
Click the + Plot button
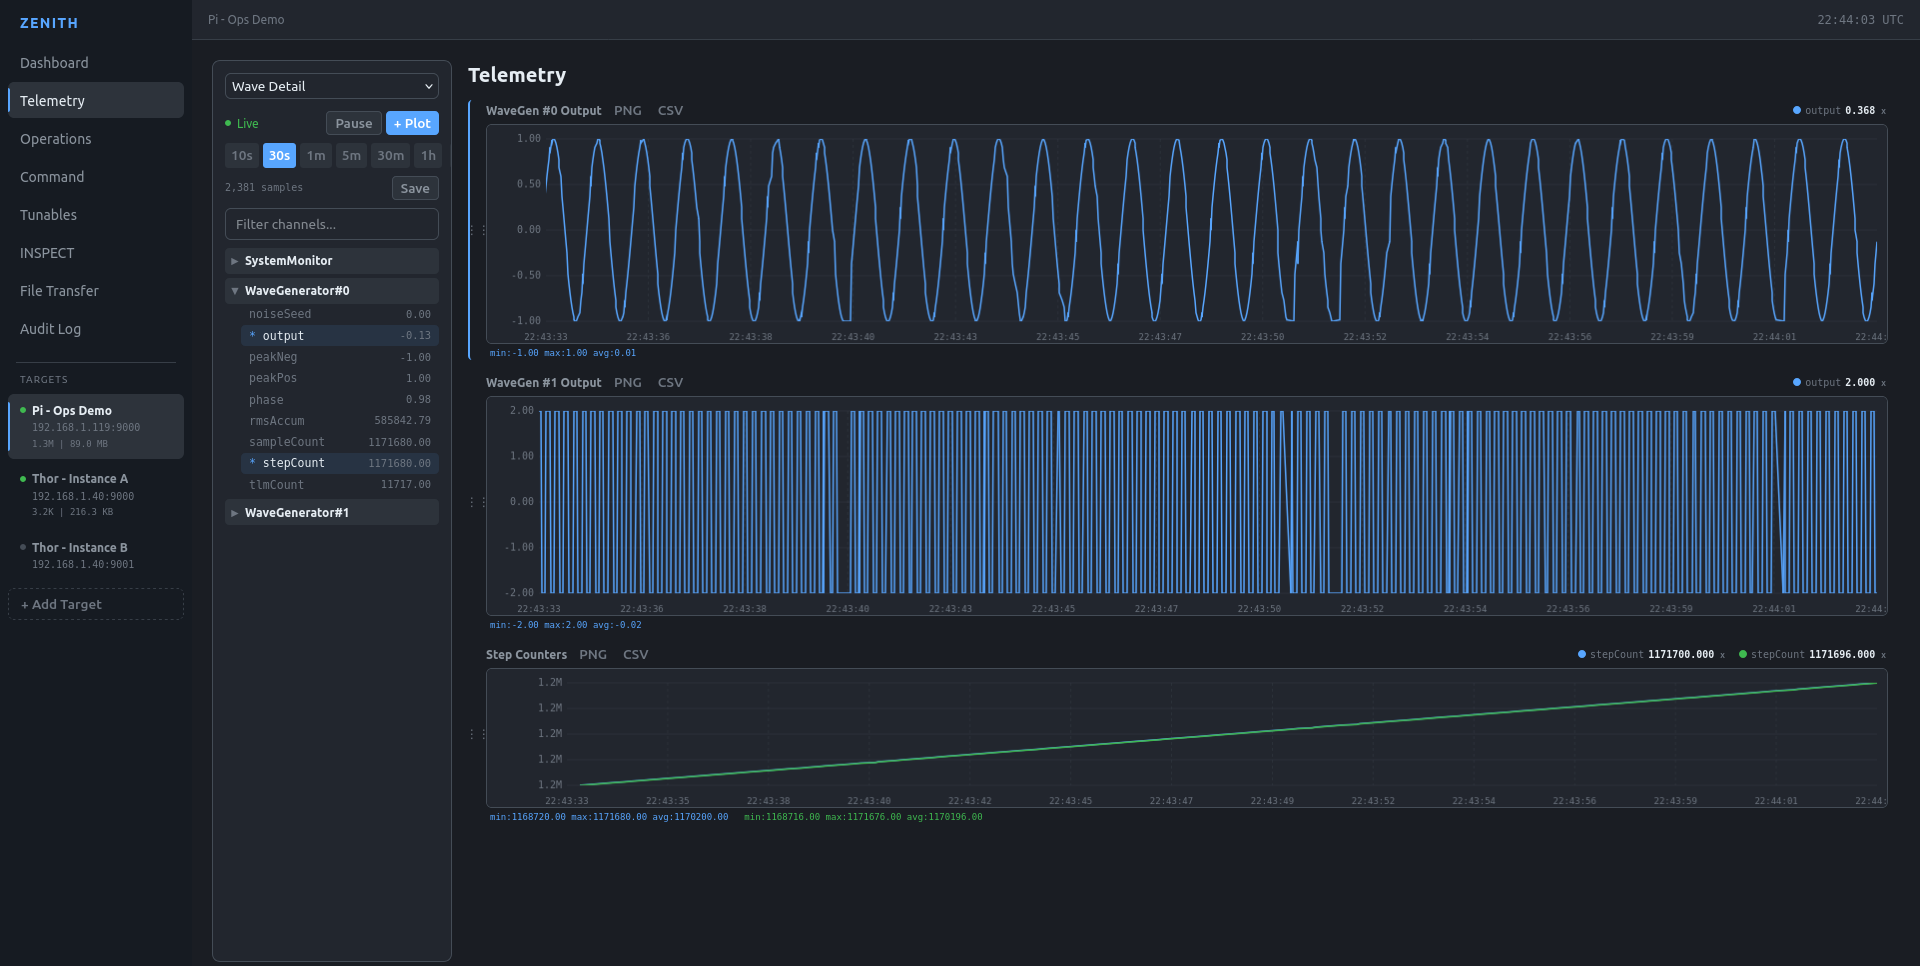coord(412,123)
